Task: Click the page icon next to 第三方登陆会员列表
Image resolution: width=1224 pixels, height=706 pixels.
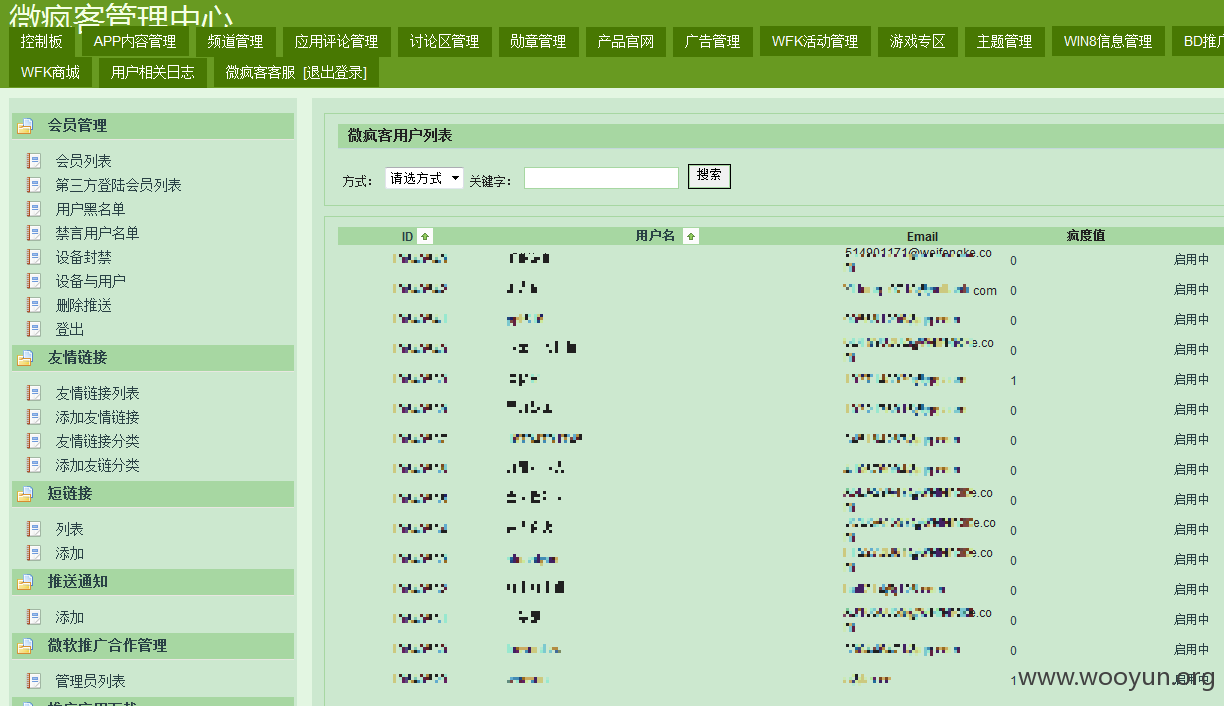Action: 34,185
